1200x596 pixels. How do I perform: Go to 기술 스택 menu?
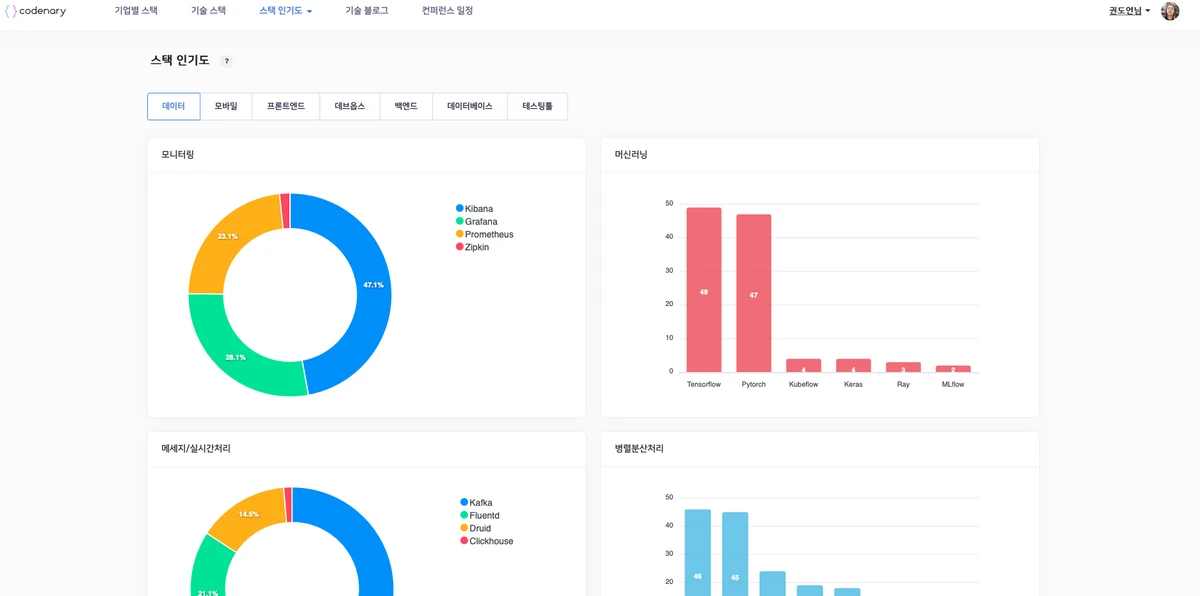pyautogui.click(x=208, y=11)
